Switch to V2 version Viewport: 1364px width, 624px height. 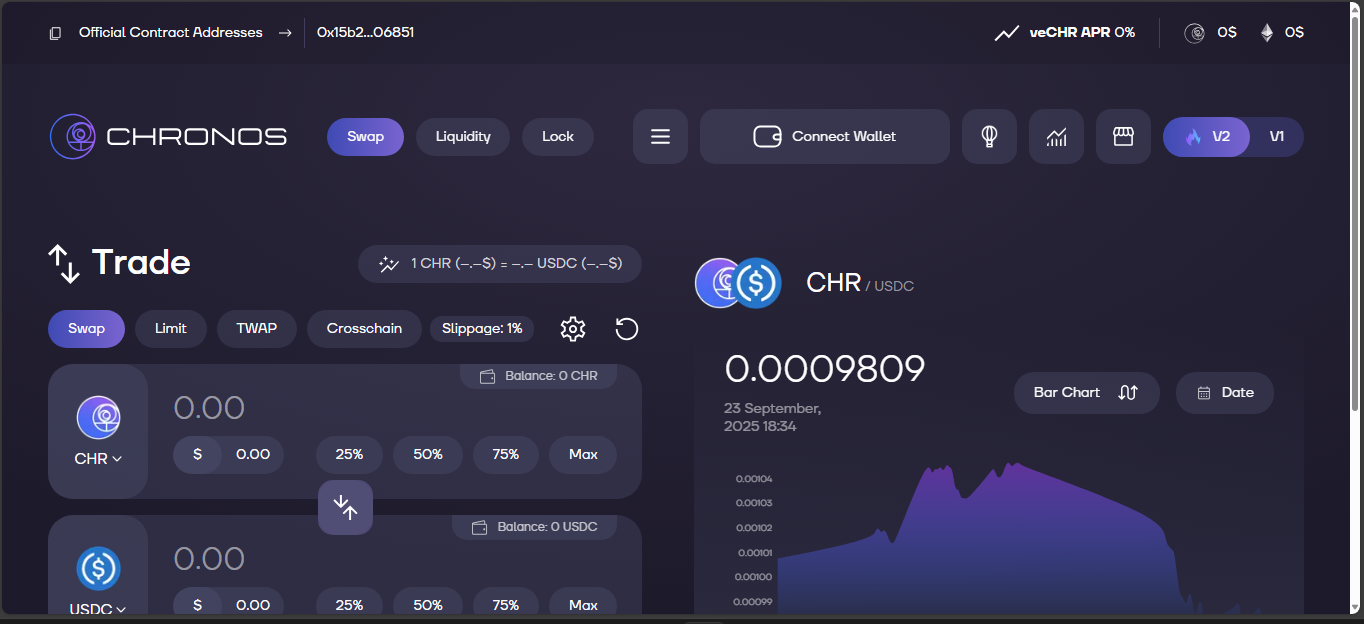[x=1207, y=137]
